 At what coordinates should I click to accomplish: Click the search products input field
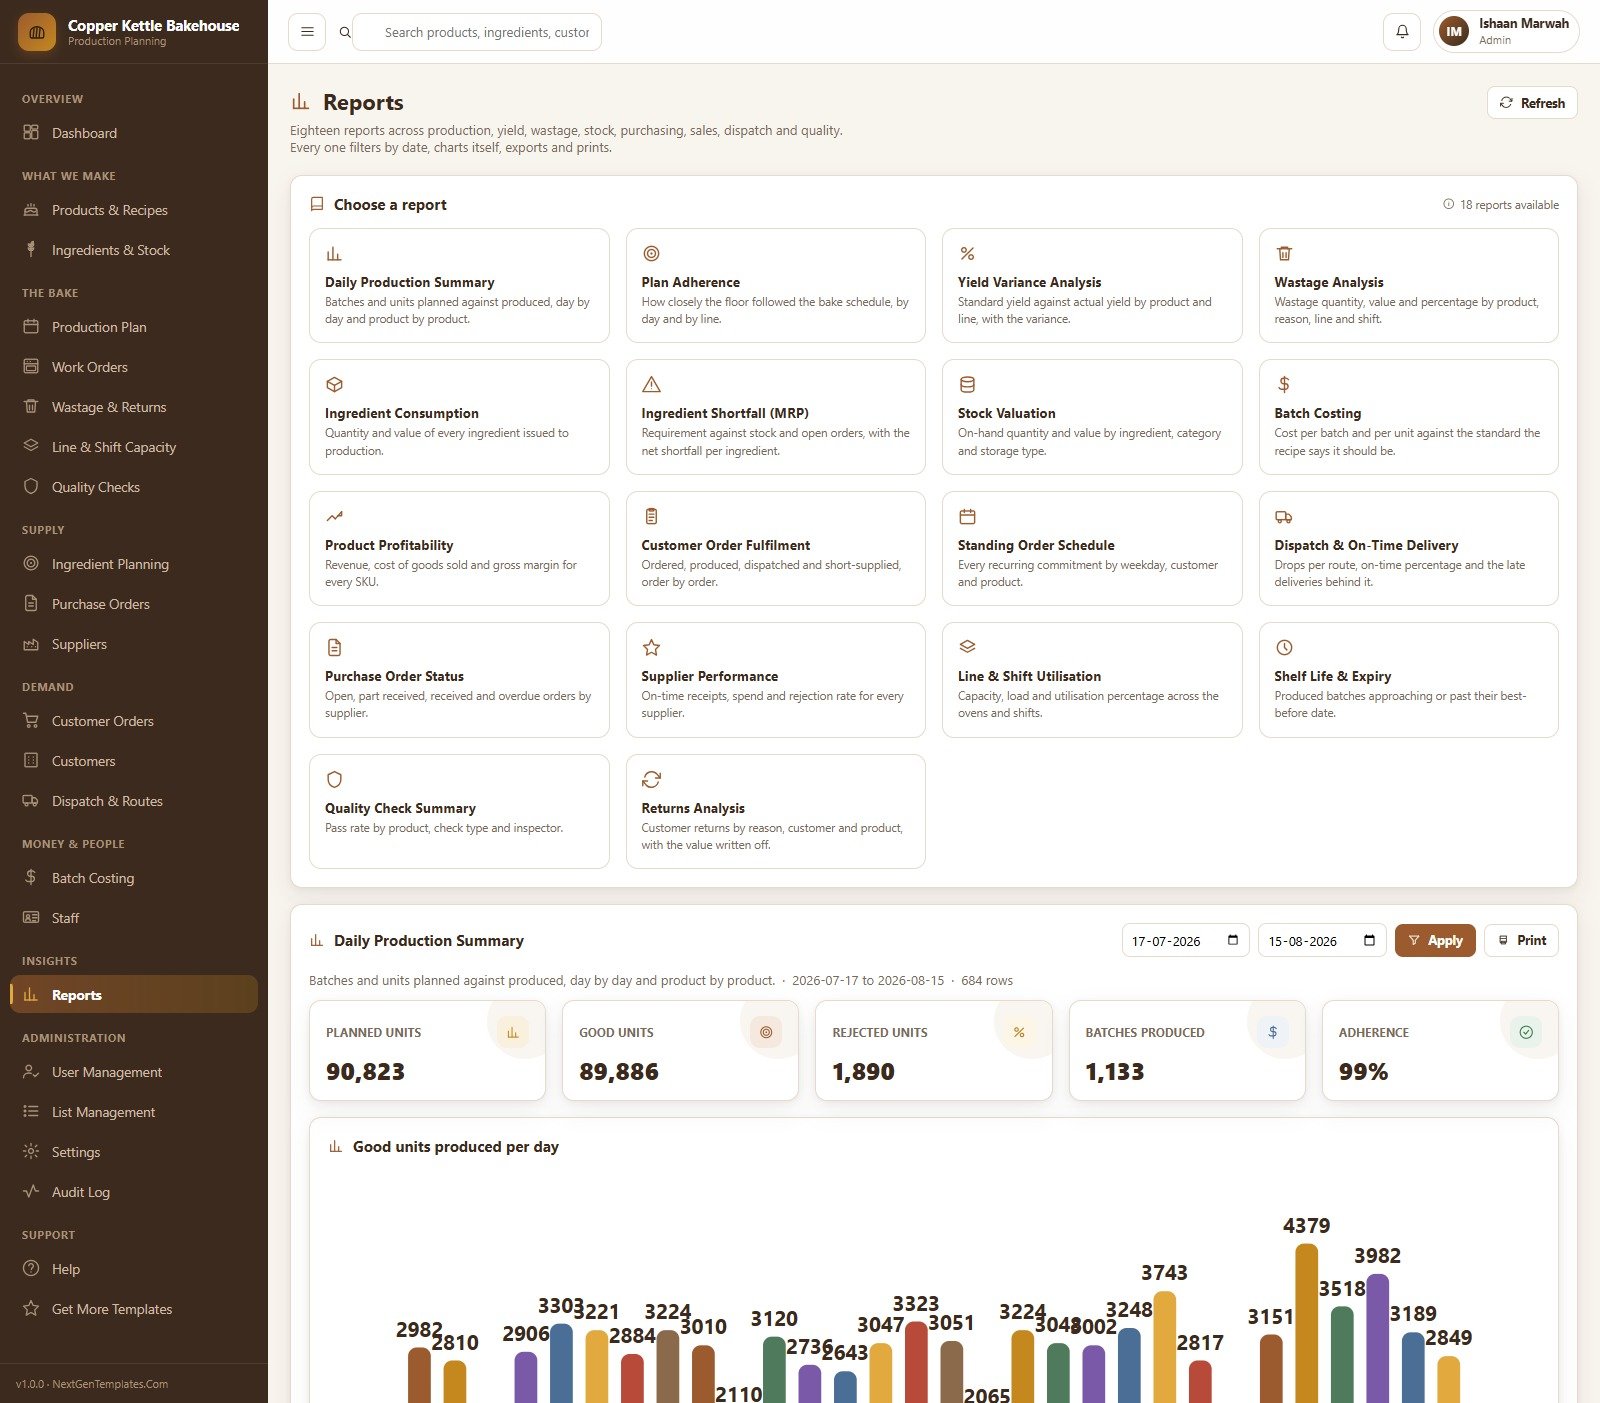pyautogui.click(x=478, y=32)
